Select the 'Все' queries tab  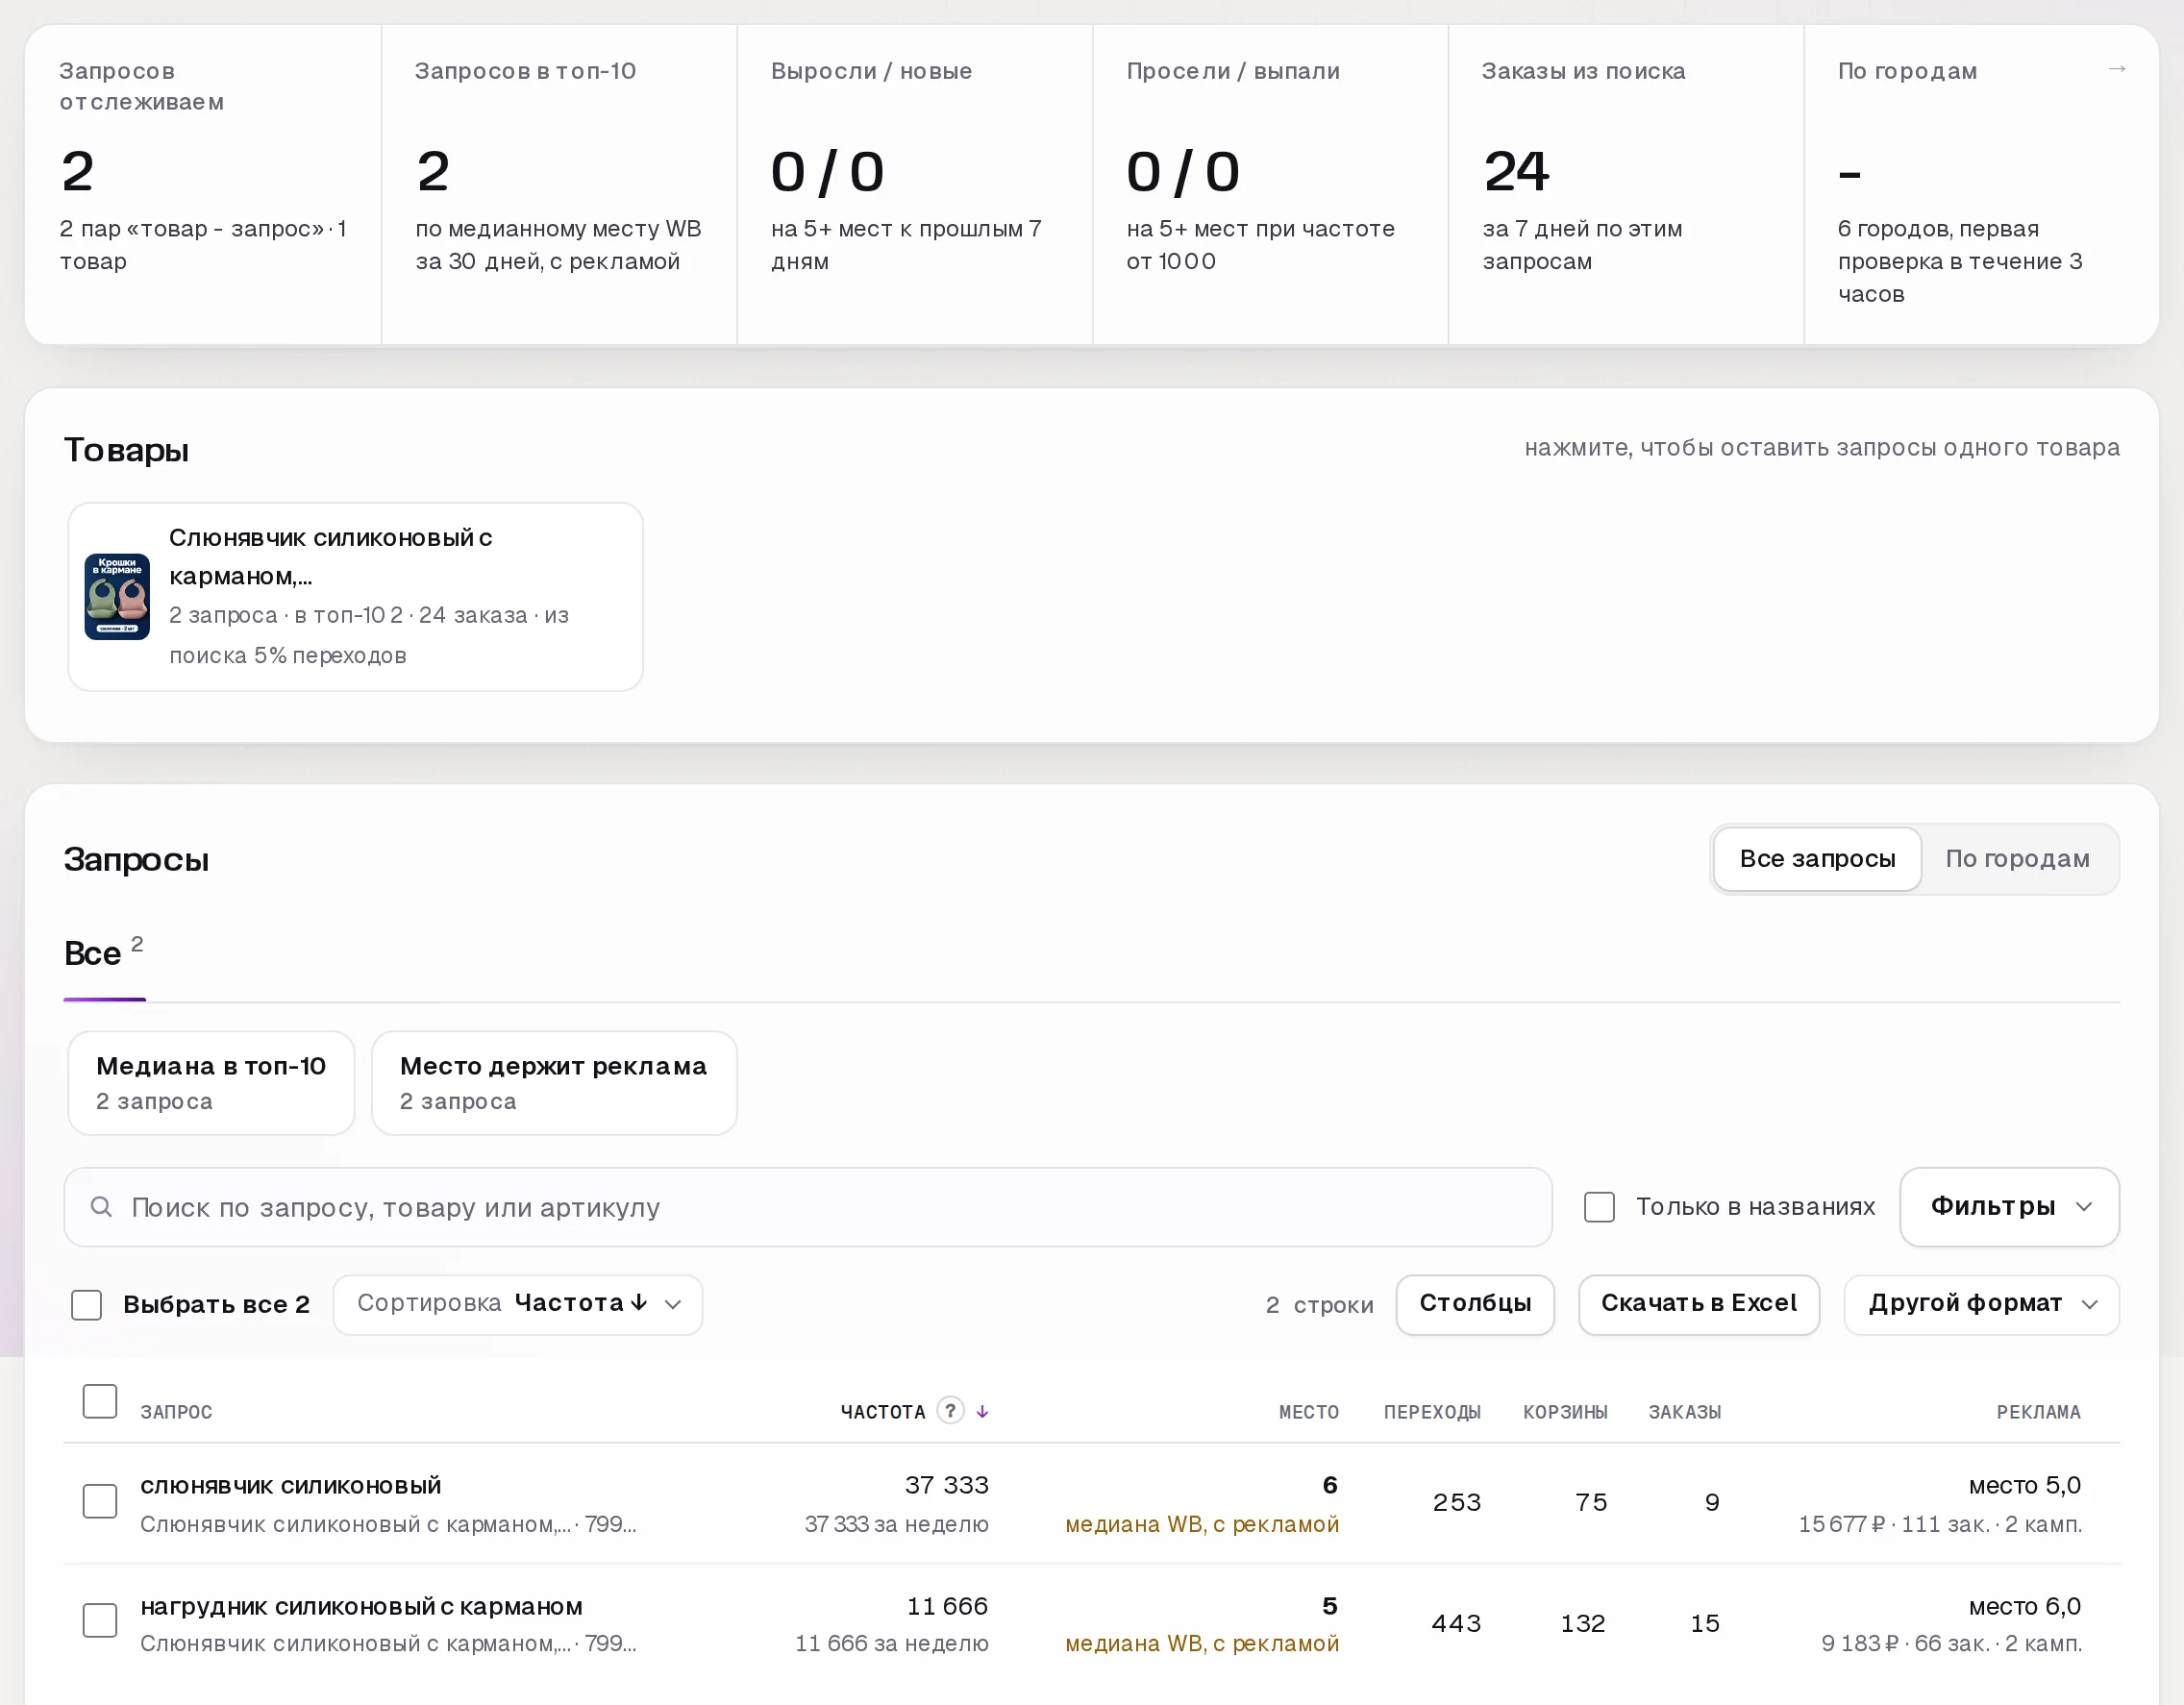point(104,954)
